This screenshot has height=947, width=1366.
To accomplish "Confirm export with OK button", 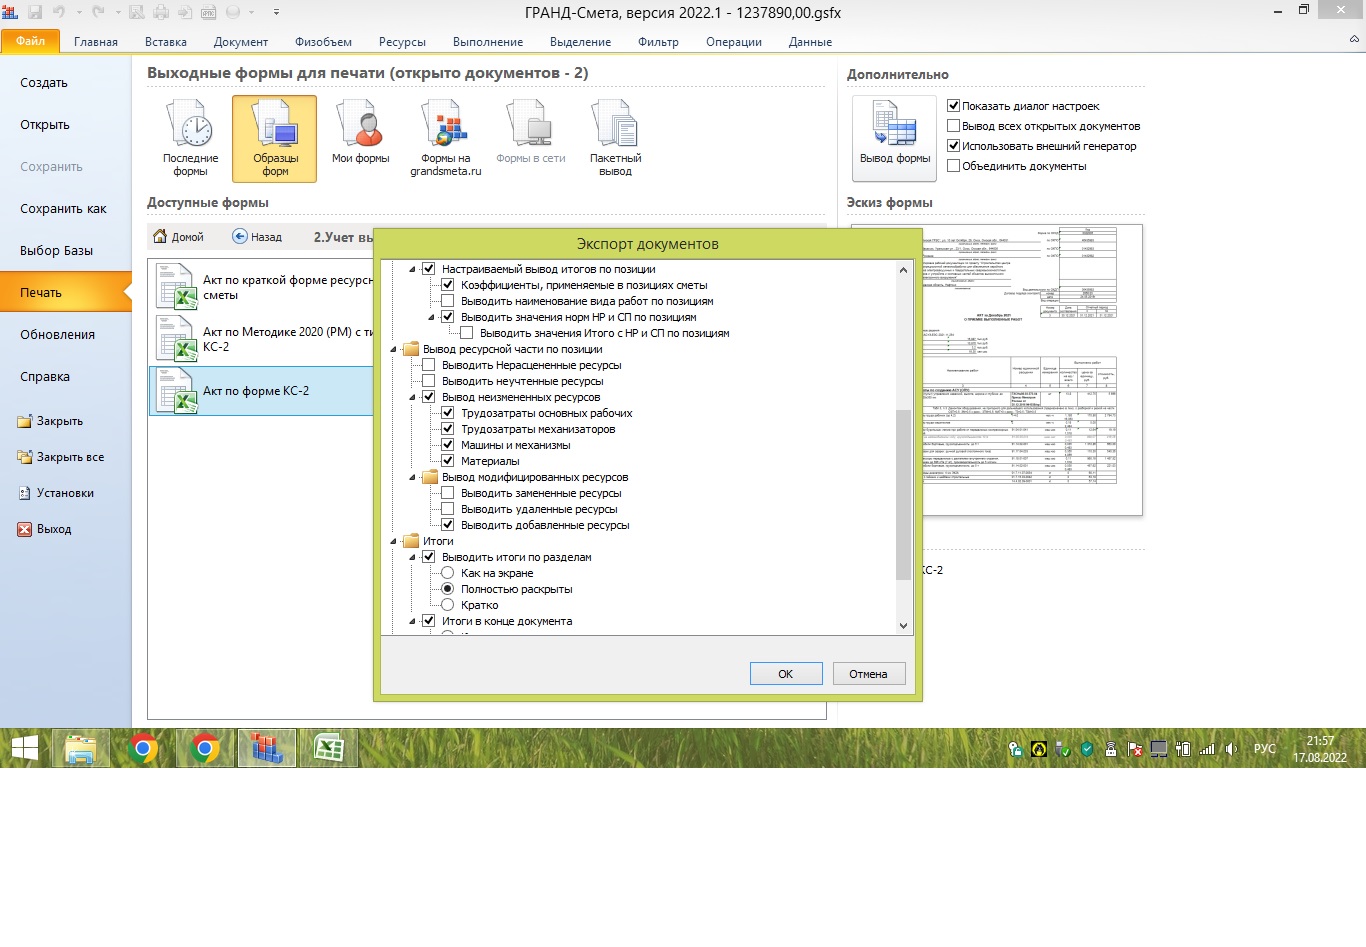I will pyautogui.click(x=786, y=674).
